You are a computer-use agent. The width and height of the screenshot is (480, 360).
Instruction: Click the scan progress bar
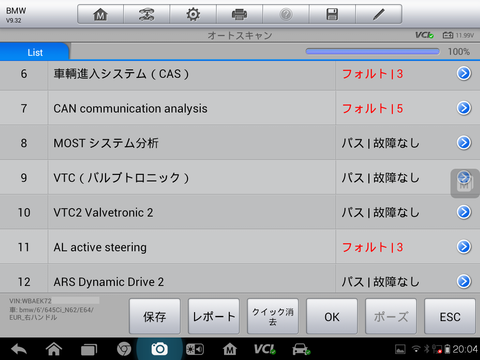click(372, 51)
